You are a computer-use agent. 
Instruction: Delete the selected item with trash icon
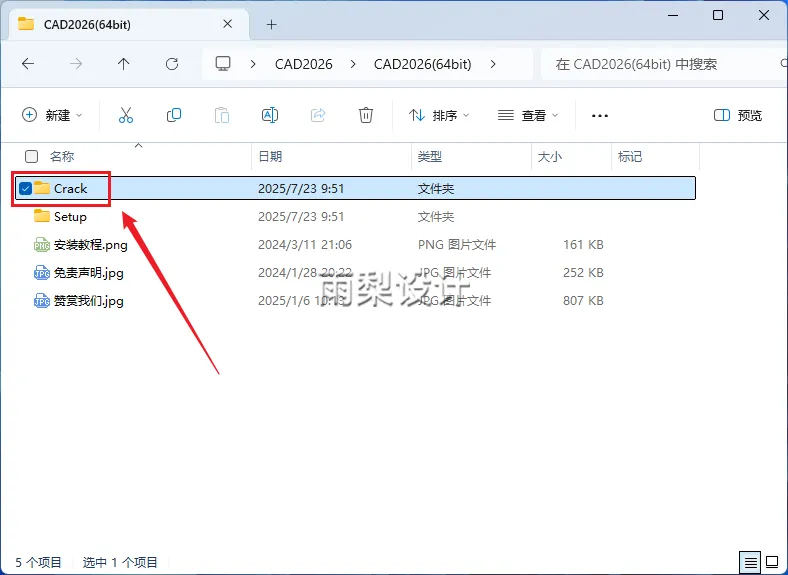point(366,115)
